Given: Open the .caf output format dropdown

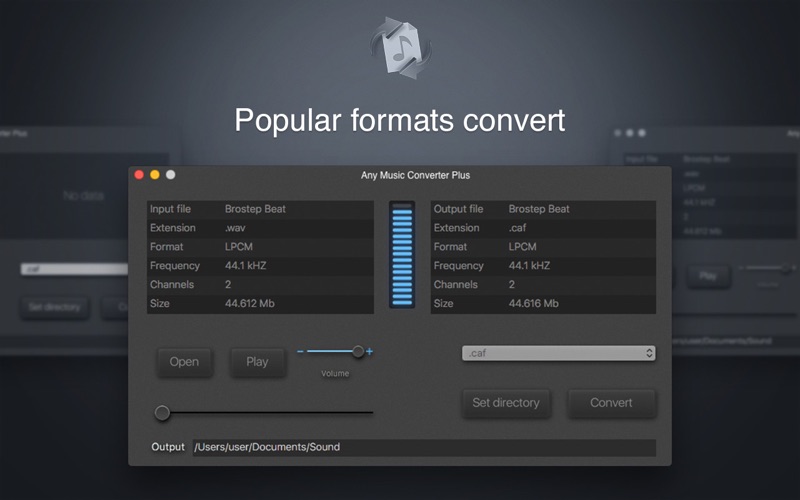Looking at the screenshot, I should tap(559, 353).
